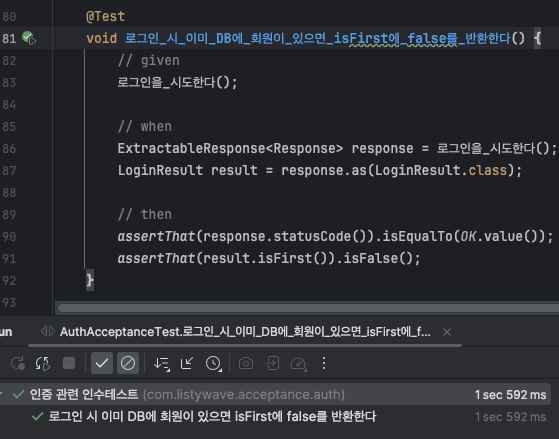Image resolution: width=559 pixels, height=439 pixels.
Task: Click the camera dump threads icon
Action: point(246,363)
